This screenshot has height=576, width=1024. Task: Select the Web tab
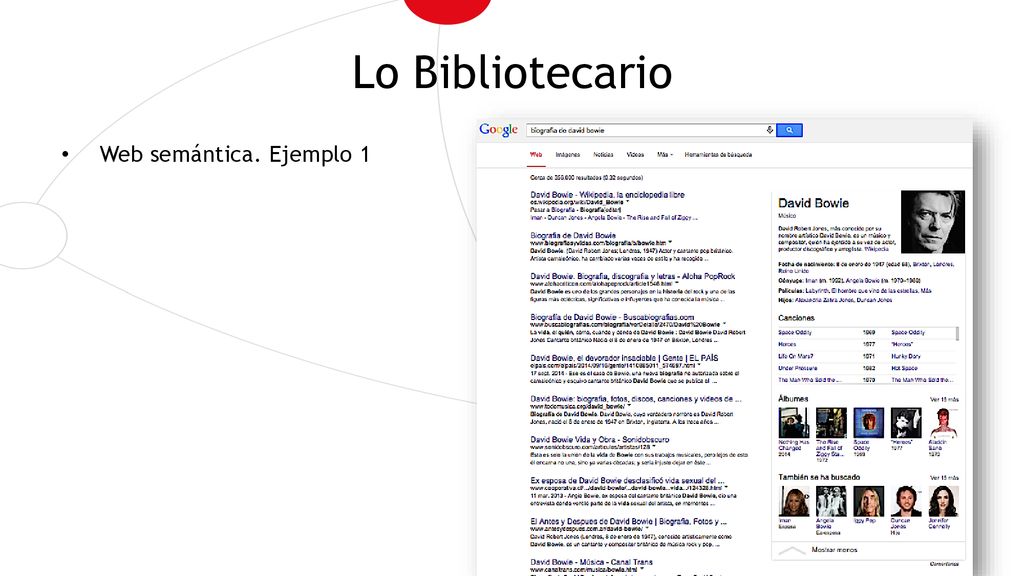[x=536, y=155]
